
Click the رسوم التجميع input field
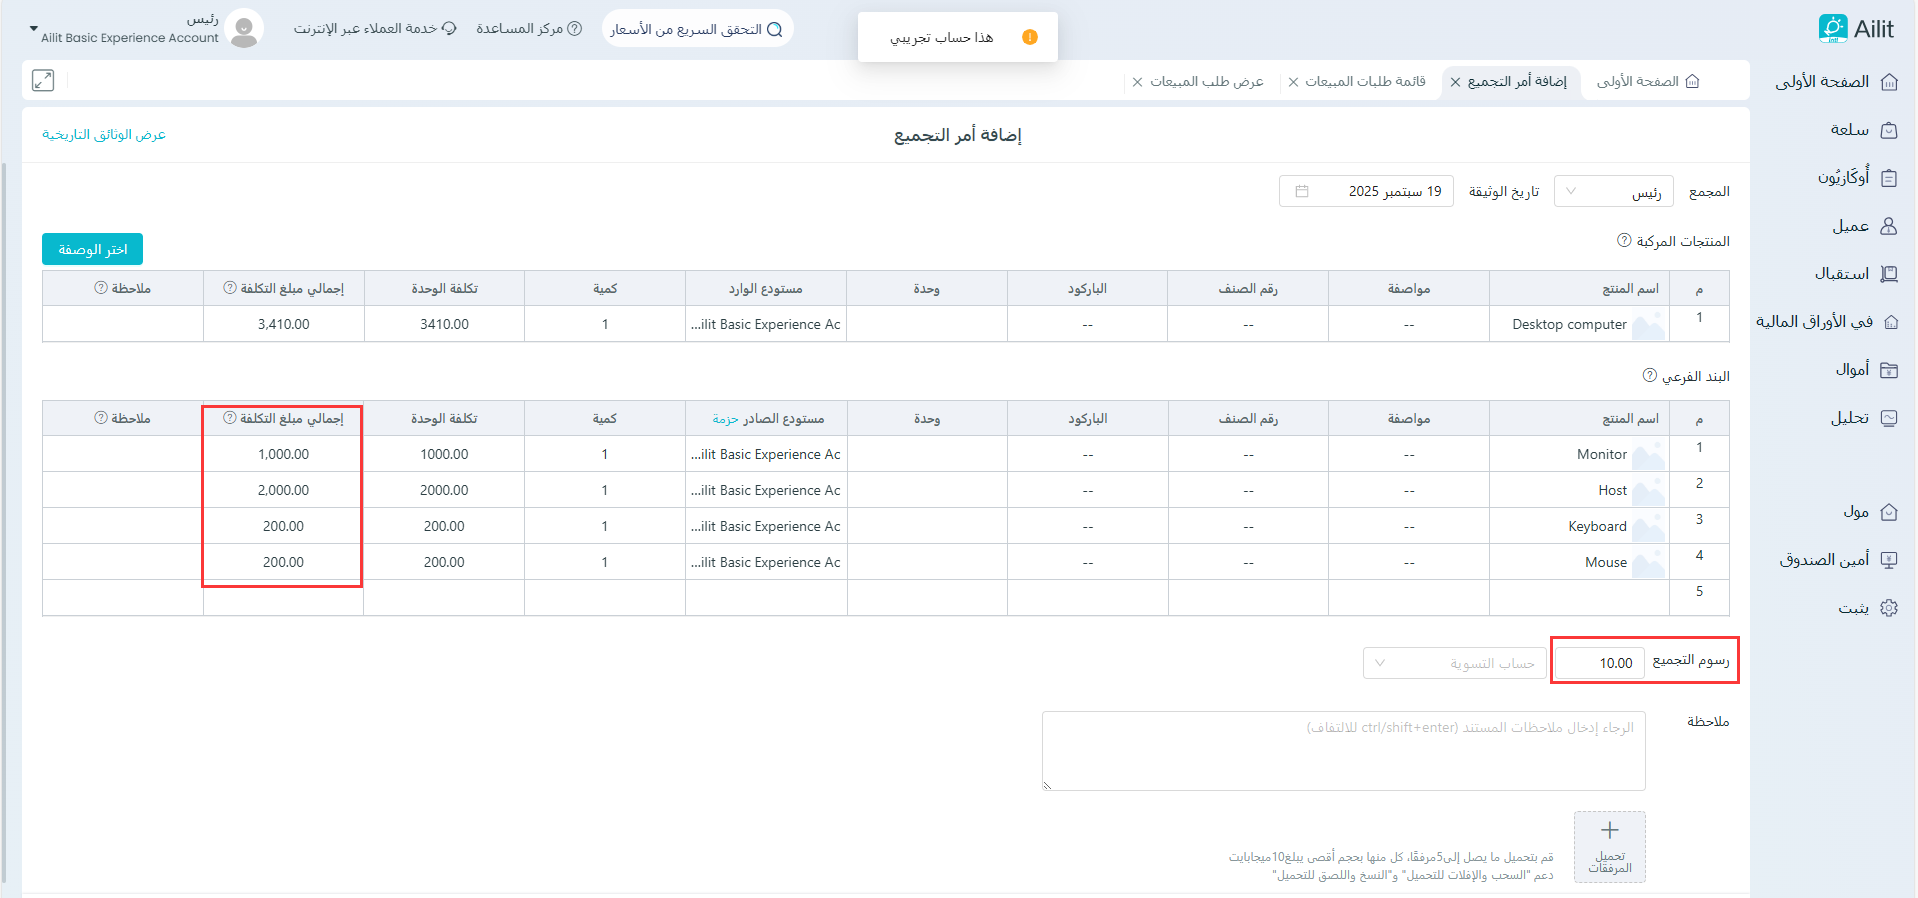tap(1600, 663)
